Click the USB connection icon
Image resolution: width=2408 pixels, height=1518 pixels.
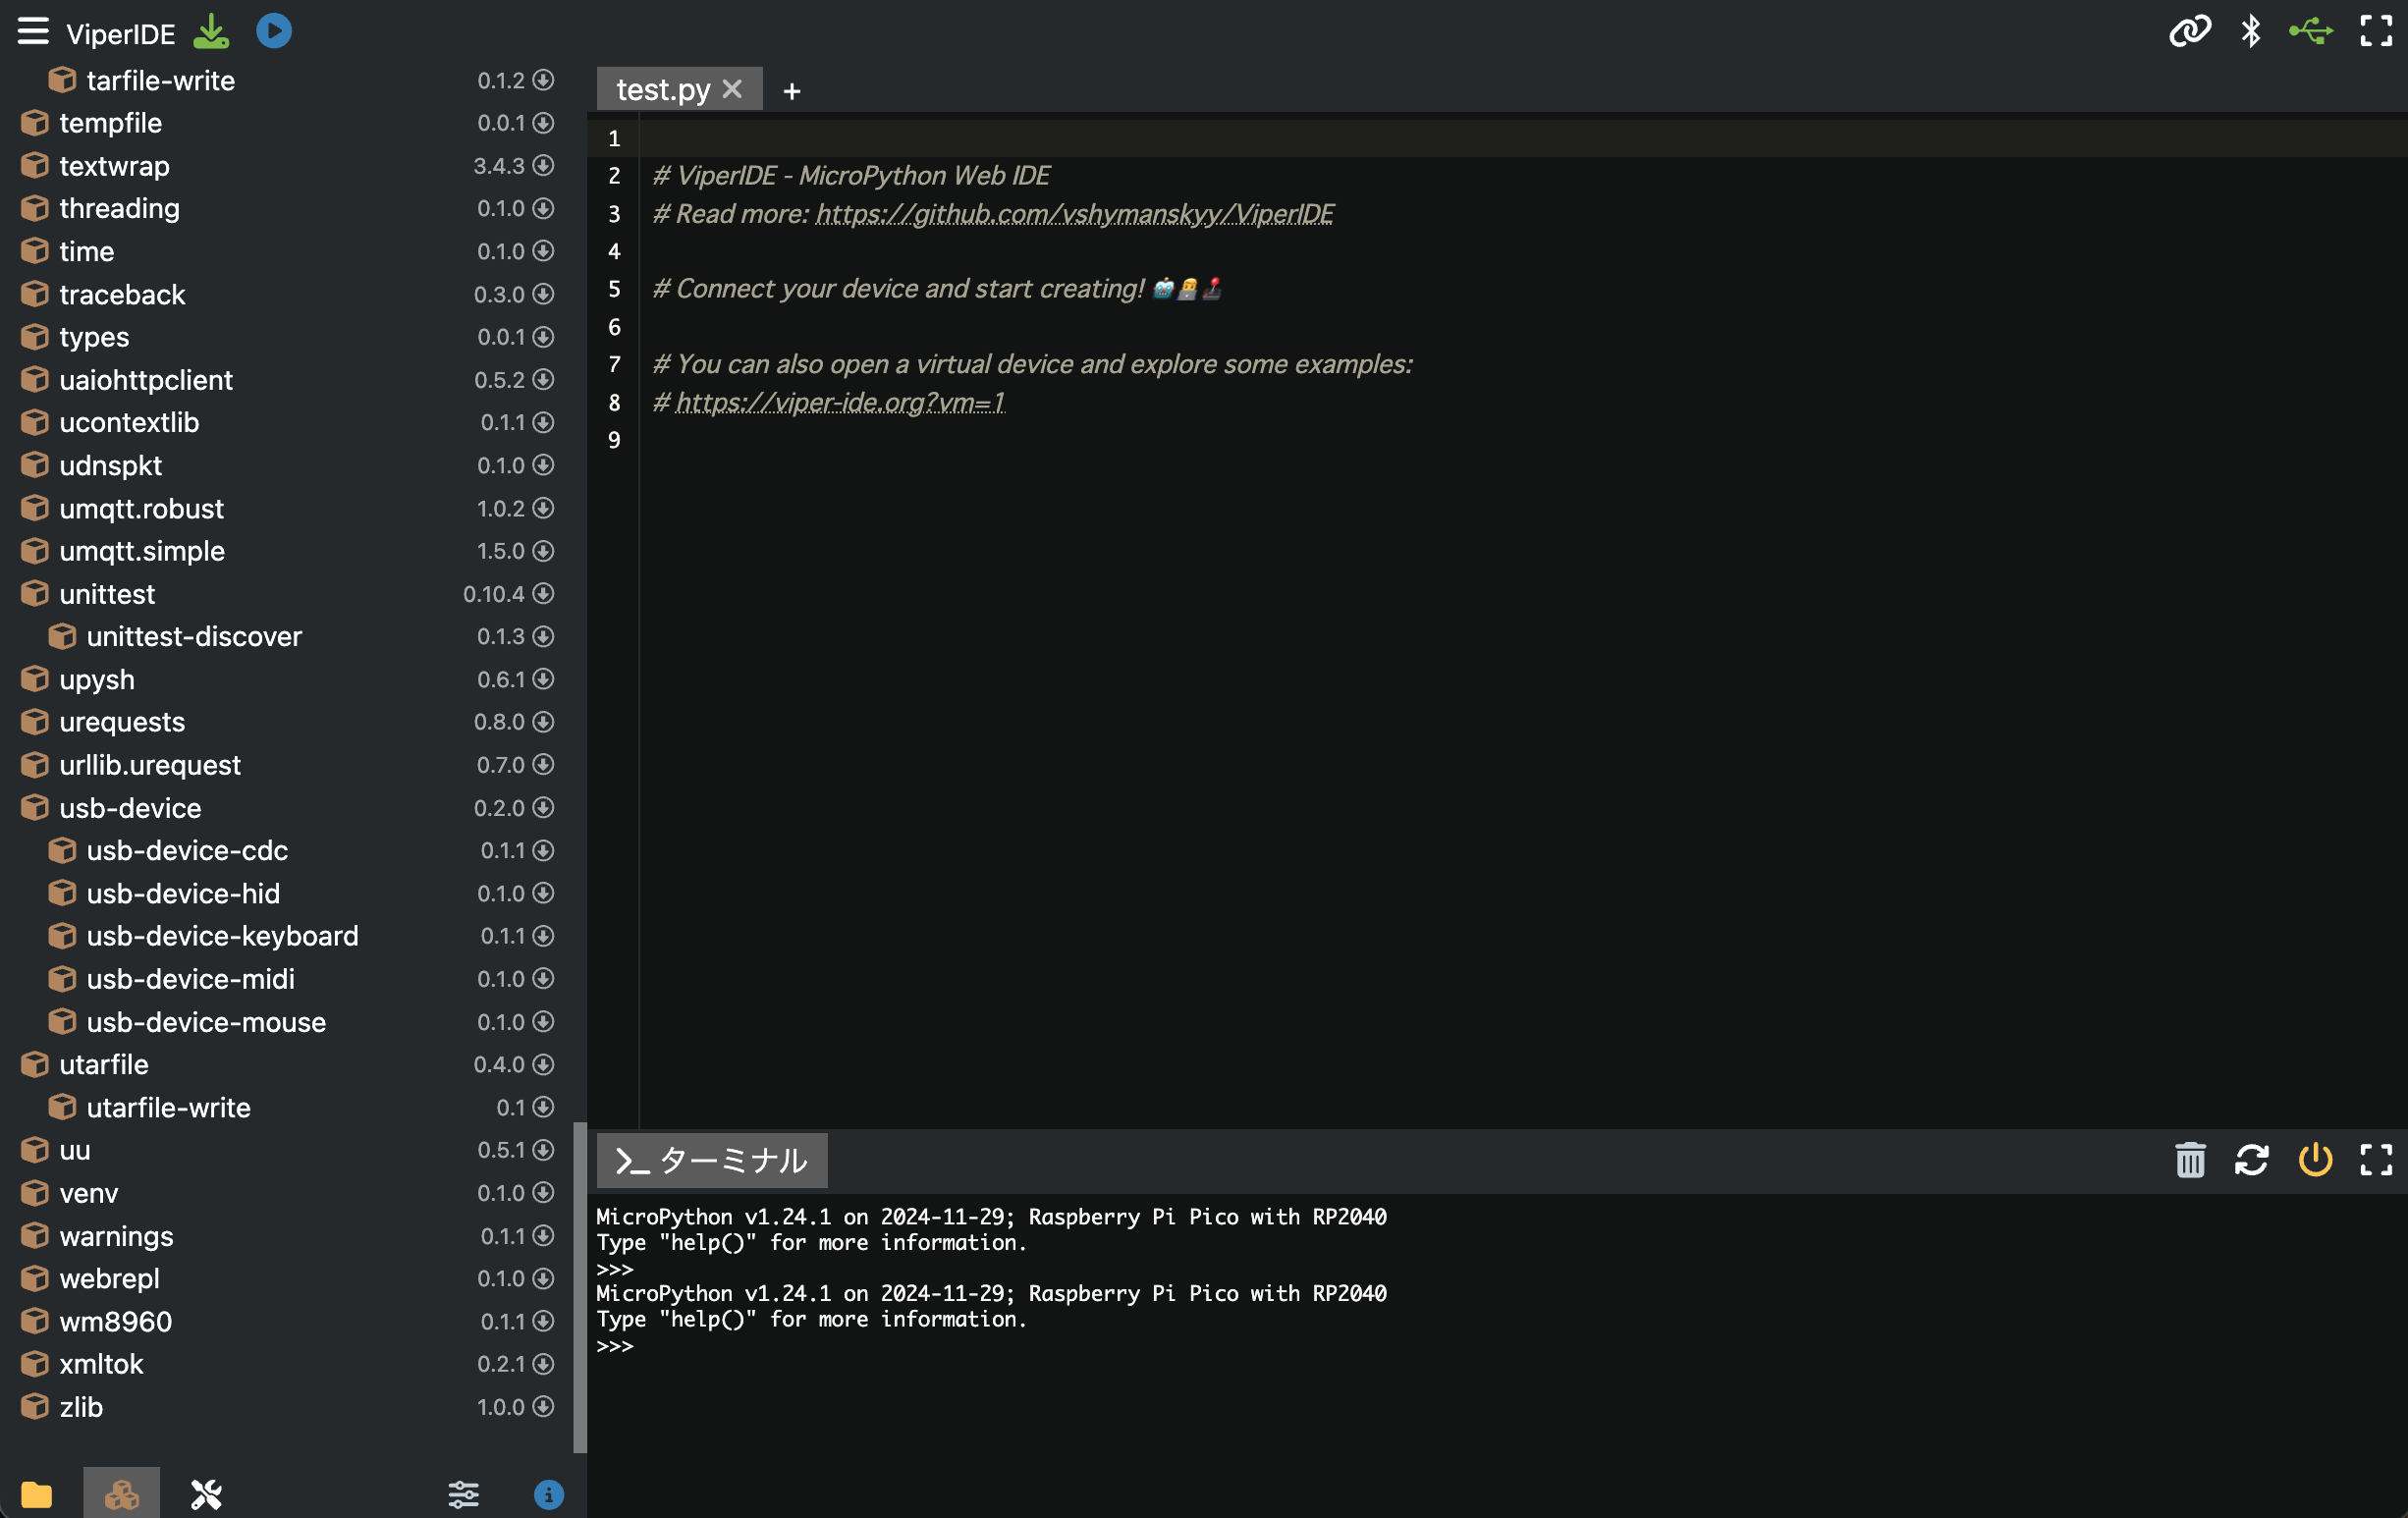2311,31
